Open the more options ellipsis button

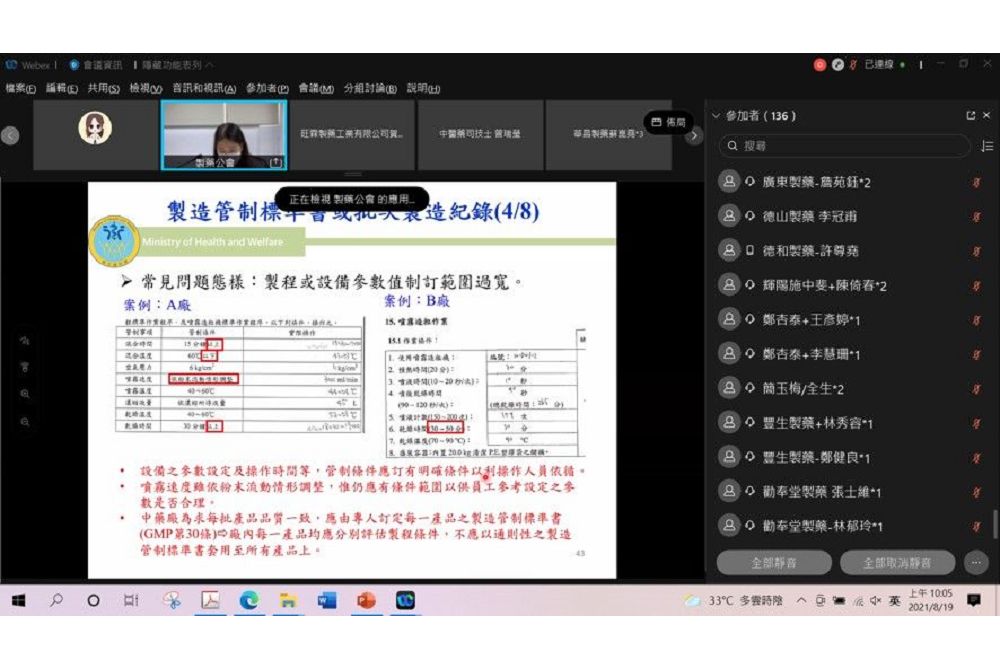[976, 563]
